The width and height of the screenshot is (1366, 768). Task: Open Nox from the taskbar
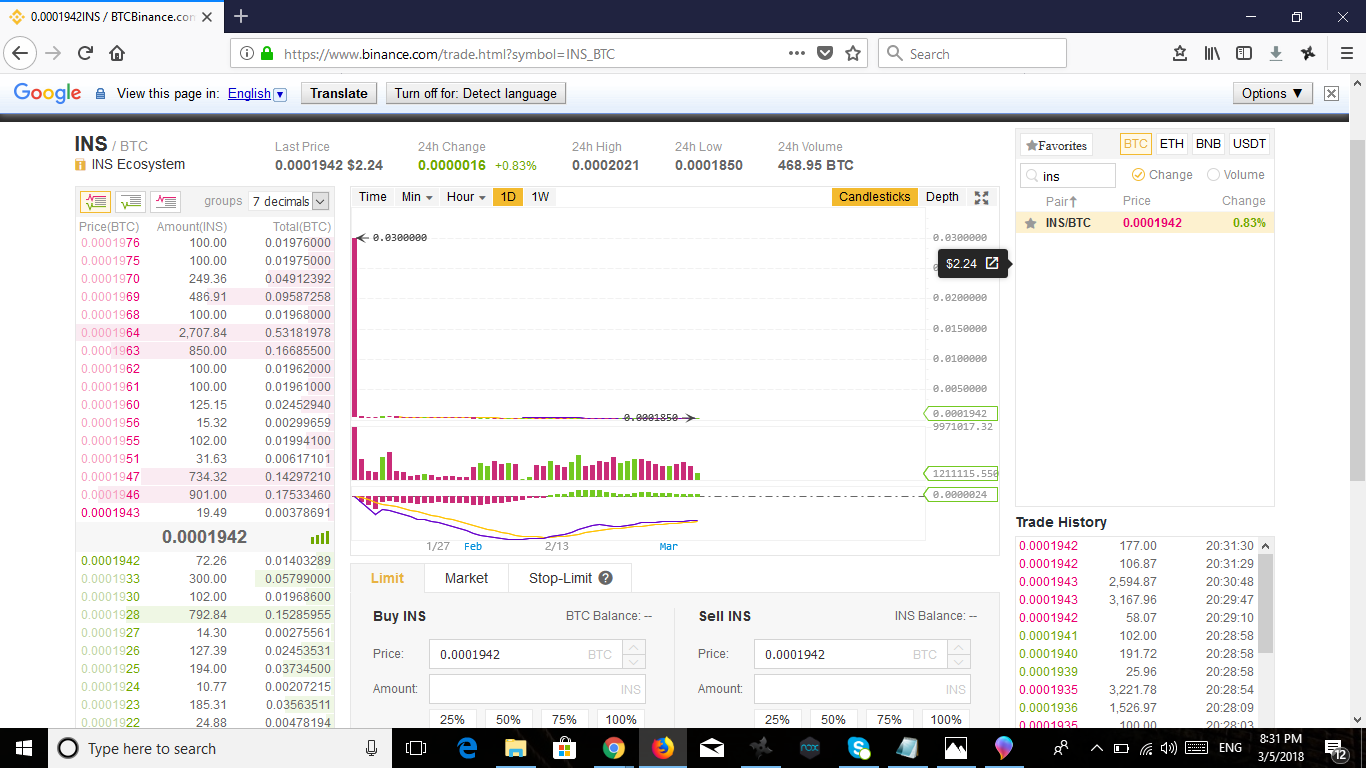tap(810, 748)
